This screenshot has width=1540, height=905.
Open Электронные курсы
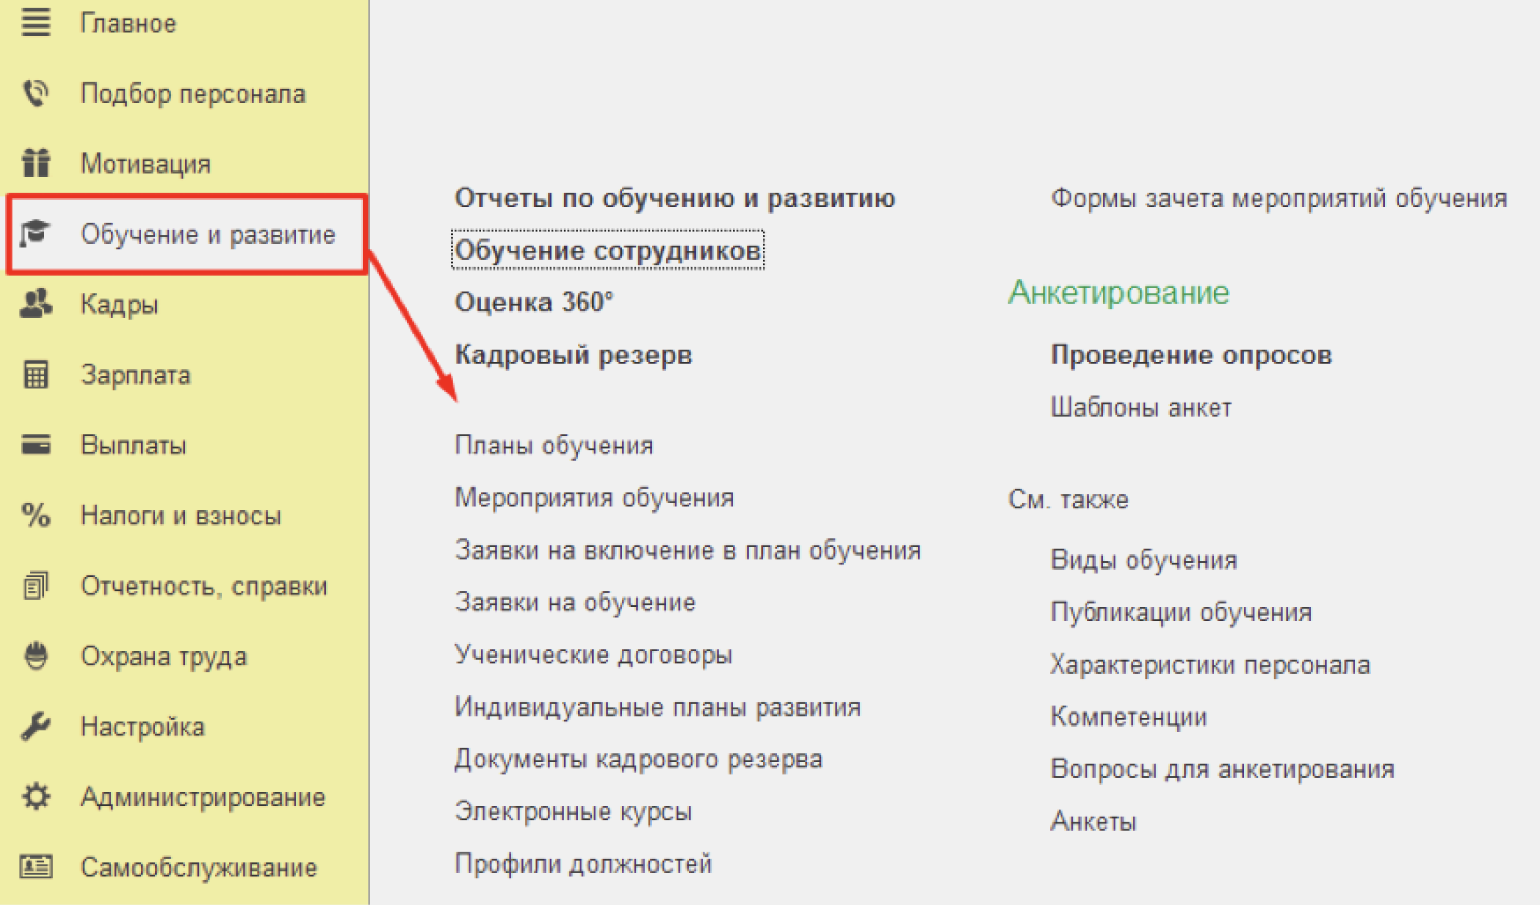coord(573,811)
